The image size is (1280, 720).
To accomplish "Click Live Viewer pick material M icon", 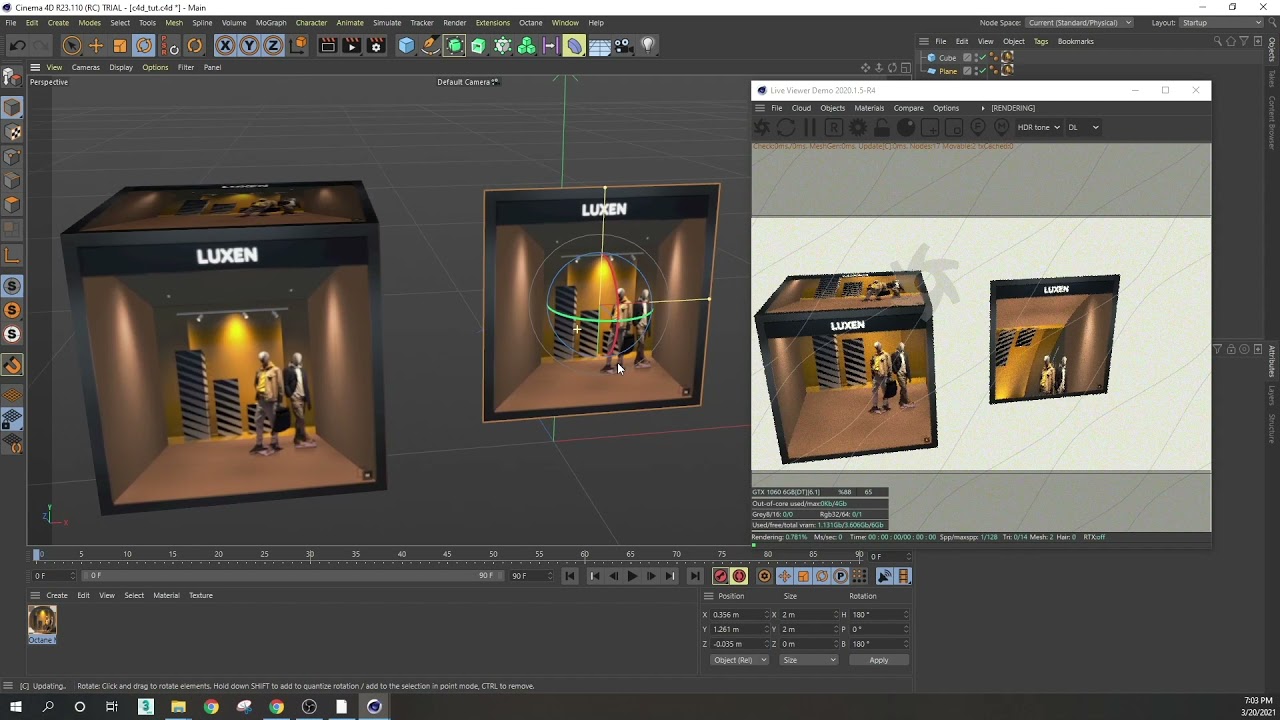I will point(1002,127).
